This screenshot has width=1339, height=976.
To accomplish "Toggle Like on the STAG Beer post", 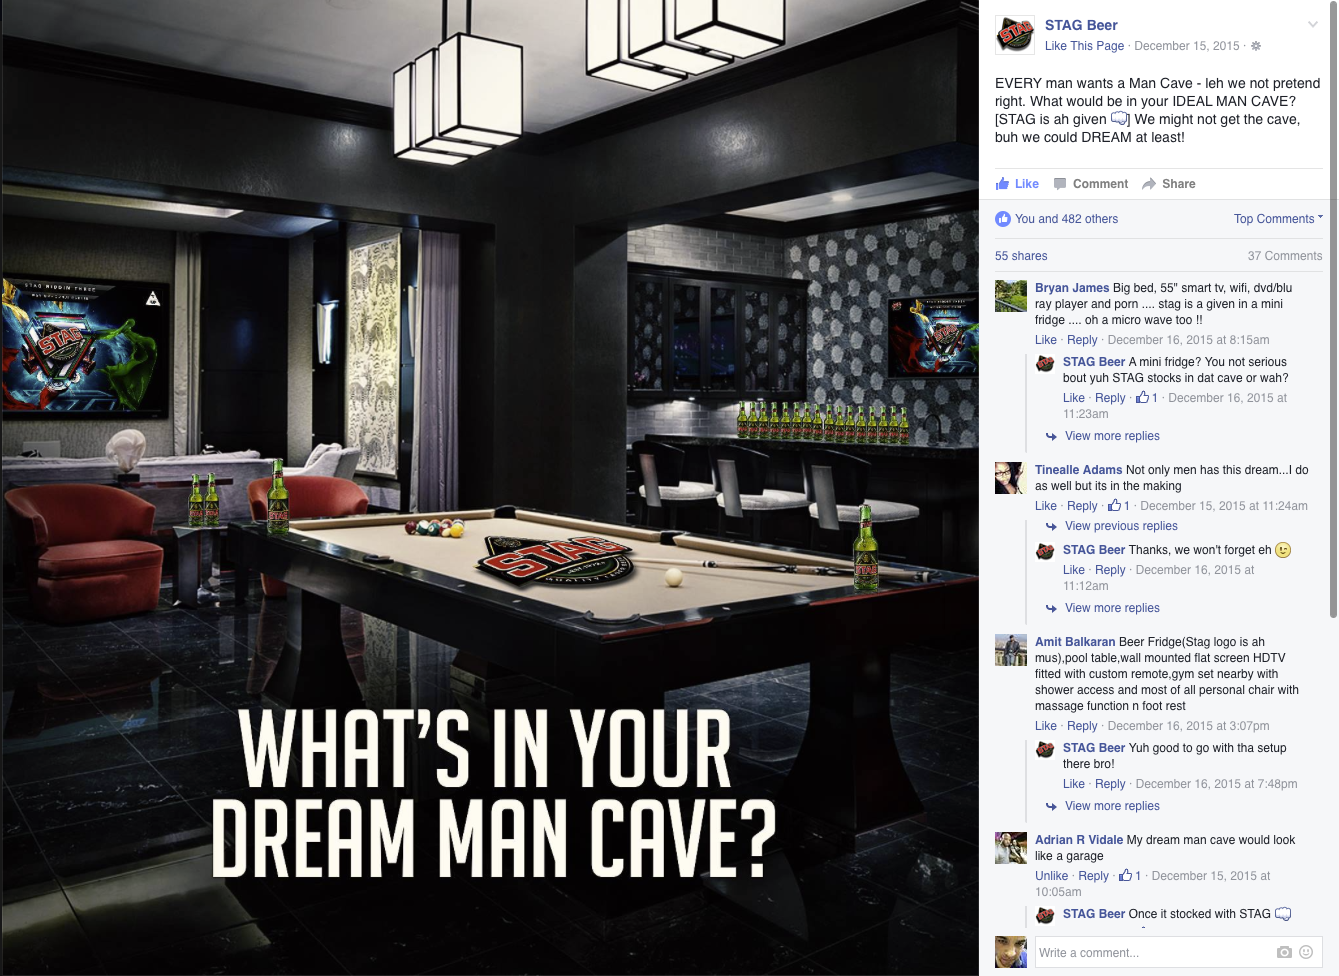I will 1017,184.
